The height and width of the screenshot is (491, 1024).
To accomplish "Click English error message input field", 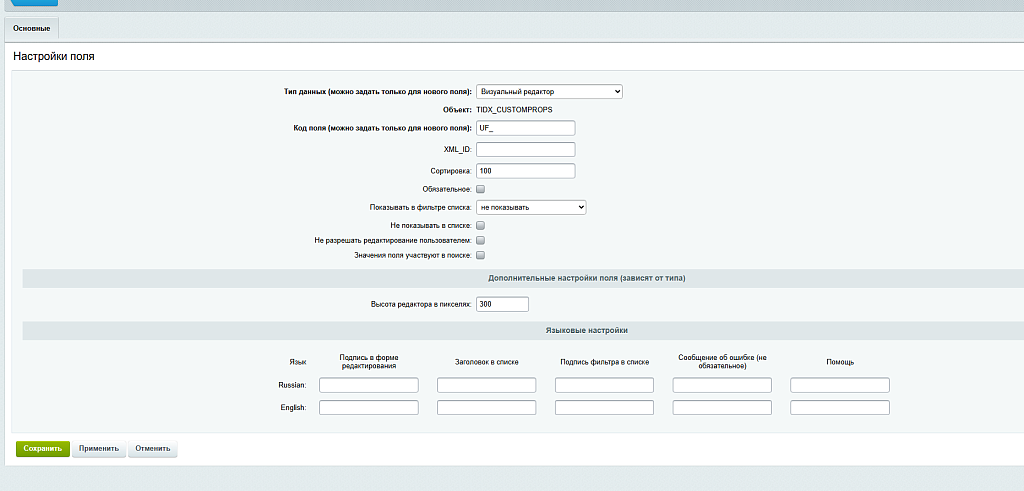I will point(722,407).
